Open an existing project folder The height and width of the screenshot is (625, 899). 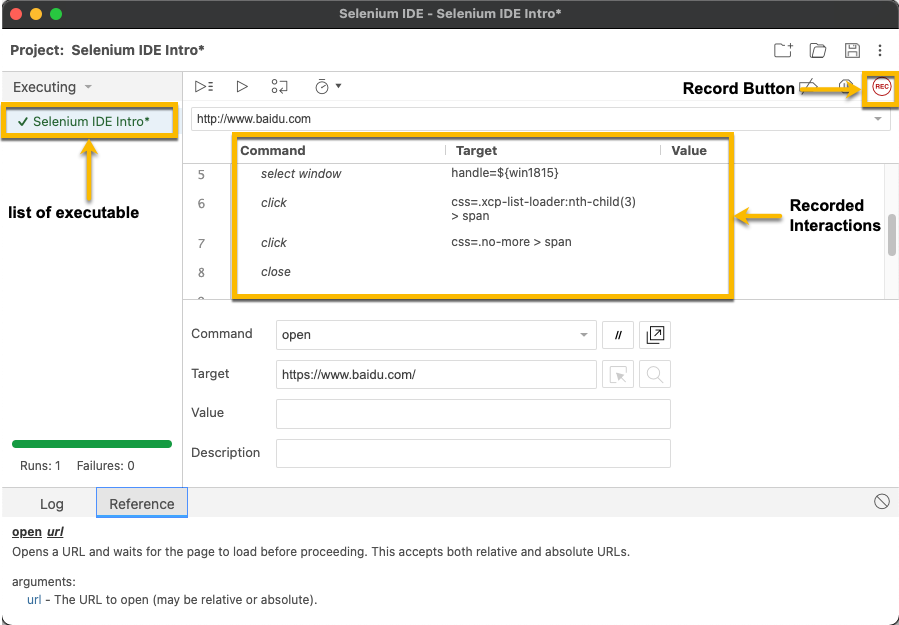point(818,50)
